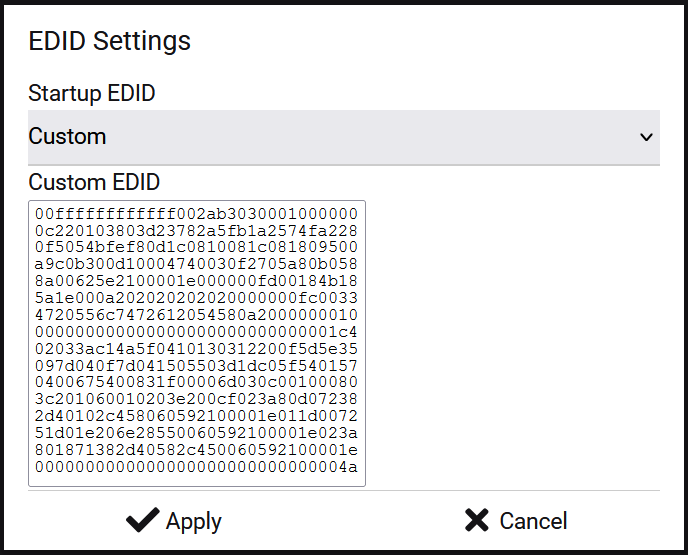688x555 pixels.
Task: Place cursor in hex line starting 02033ac1
Action: coord(196,349)
